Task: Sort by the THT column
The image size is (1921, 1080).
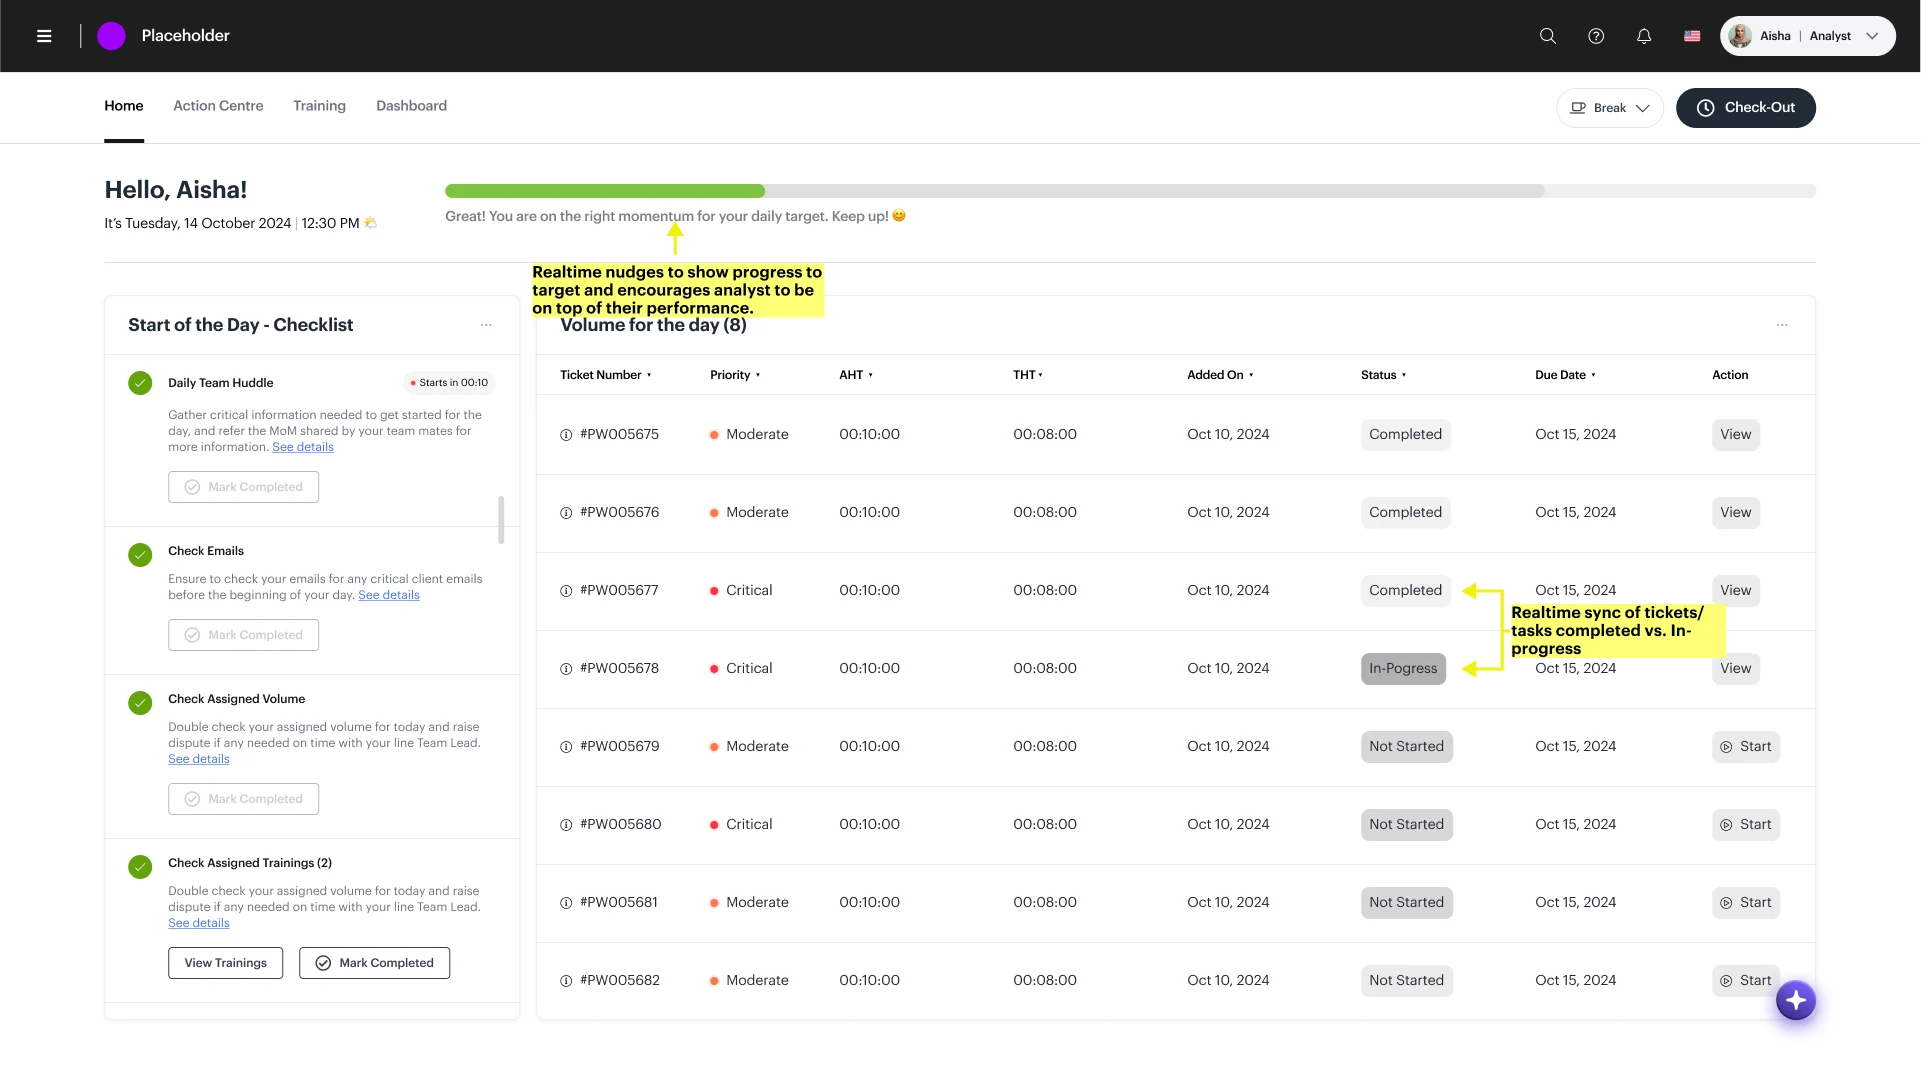Action: click(x=1028, y=375)
